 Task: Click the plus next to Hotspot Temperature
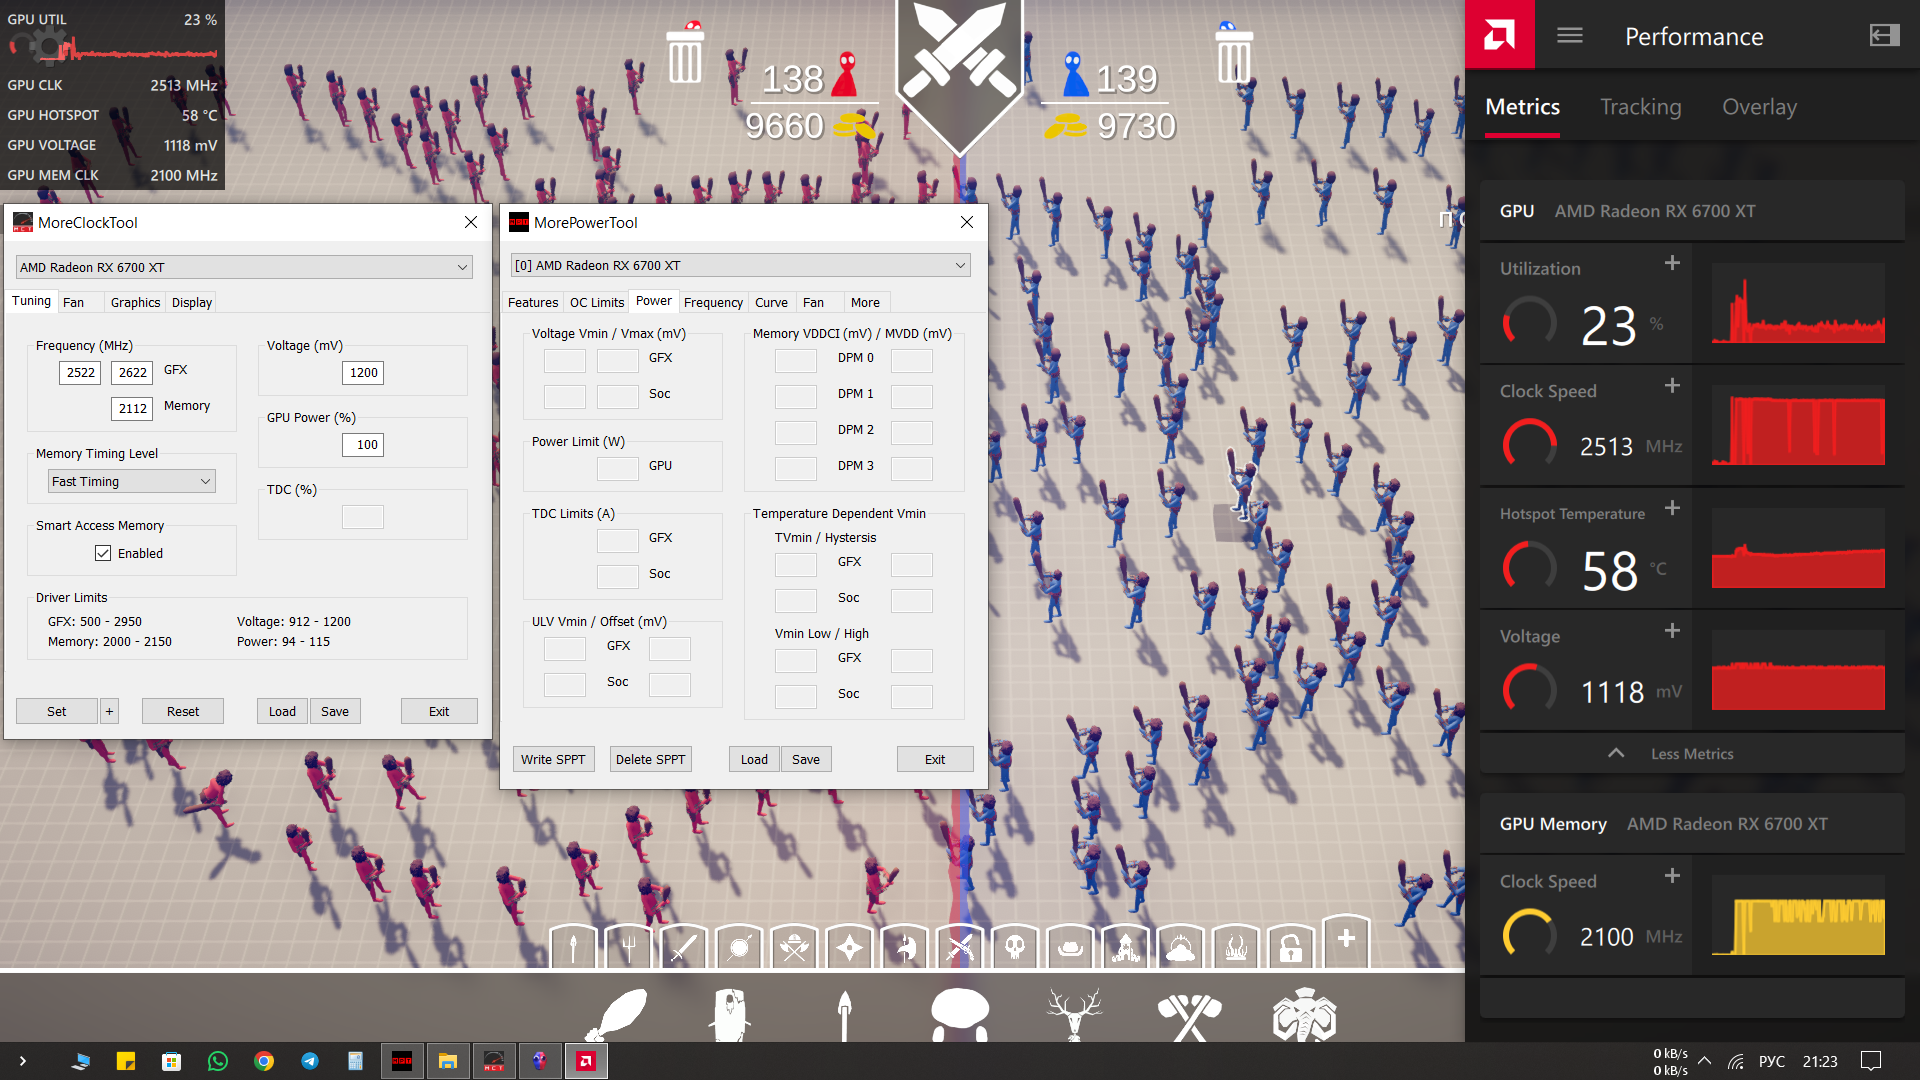click(1672, 509)
